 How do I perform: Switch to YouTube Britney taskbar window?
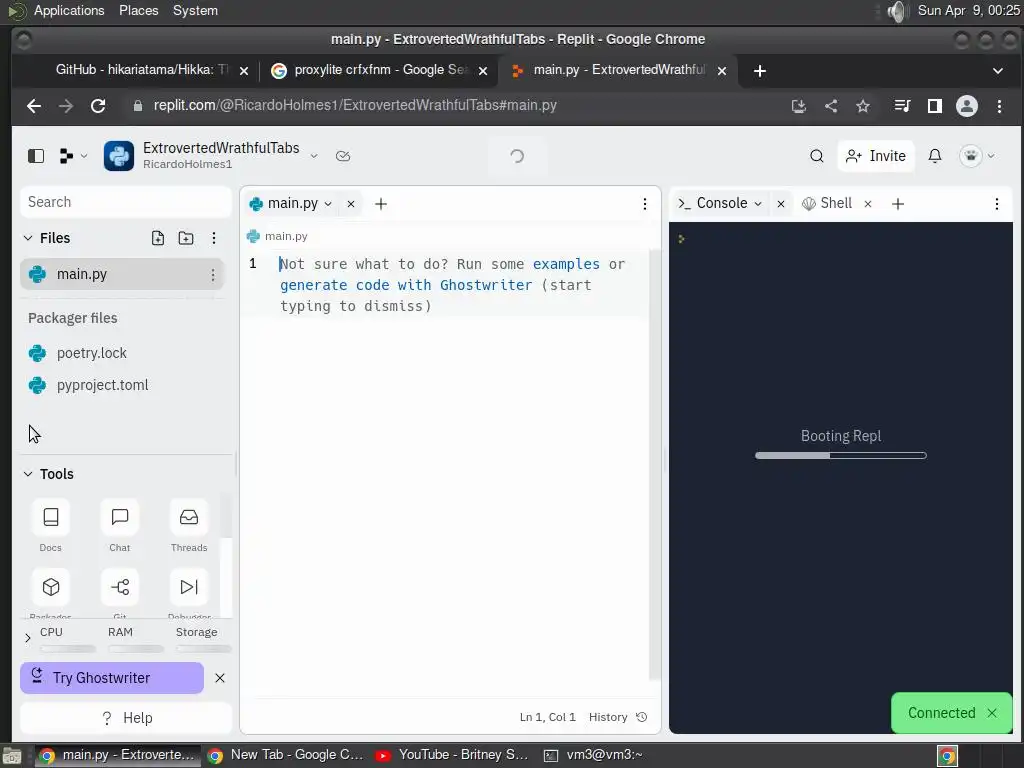pyautogui.click(x=452, y=755)
